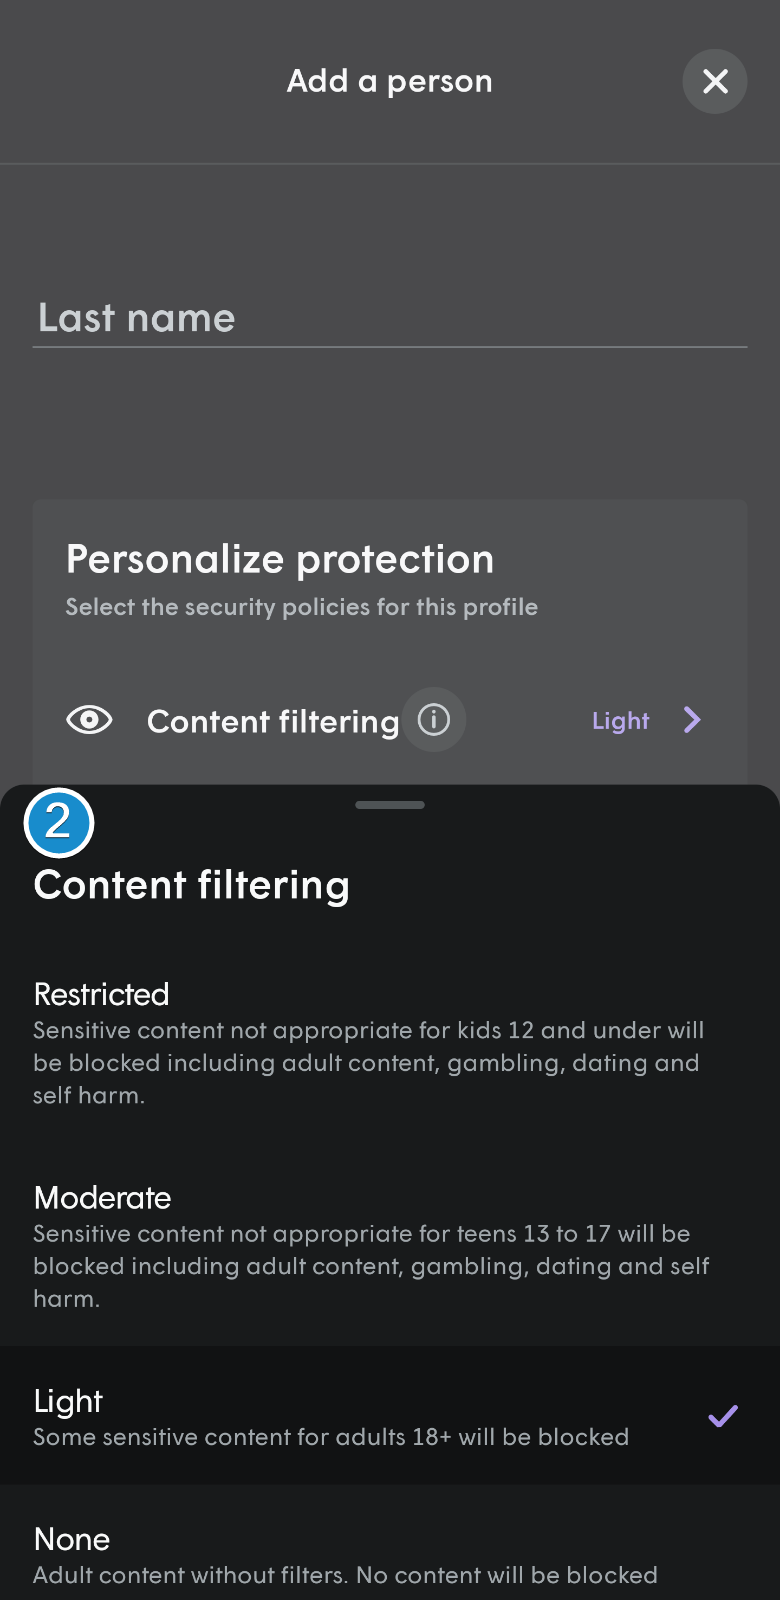Tap the 'Adult content without filters' text

pos(190,1575)
